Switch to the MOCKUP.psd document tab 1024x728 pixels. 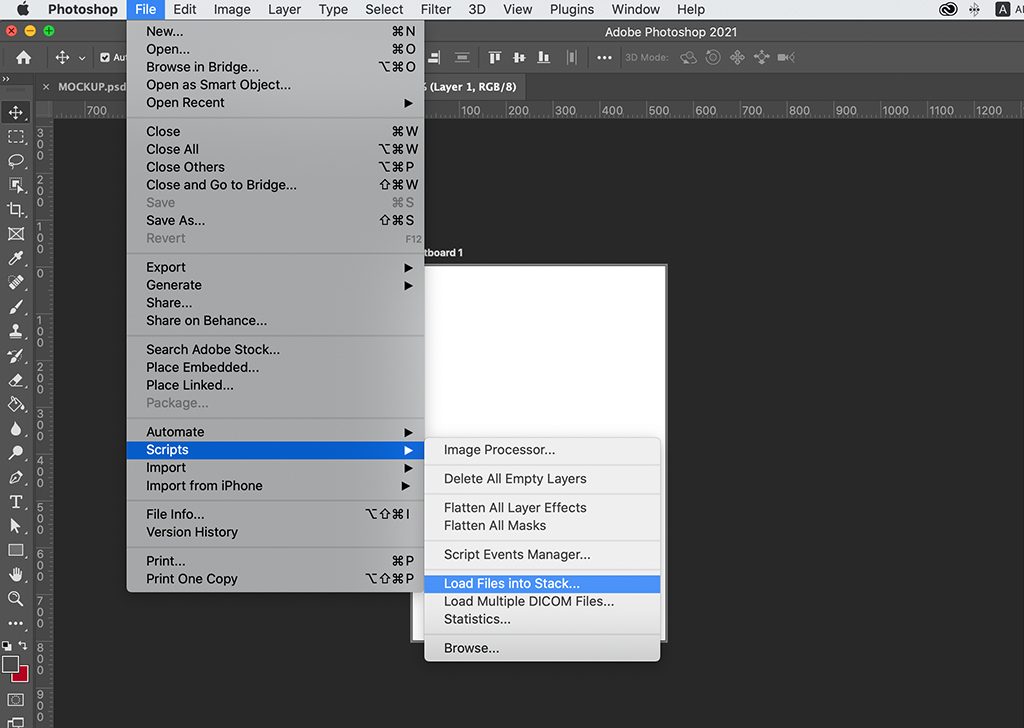pos(90,87)
